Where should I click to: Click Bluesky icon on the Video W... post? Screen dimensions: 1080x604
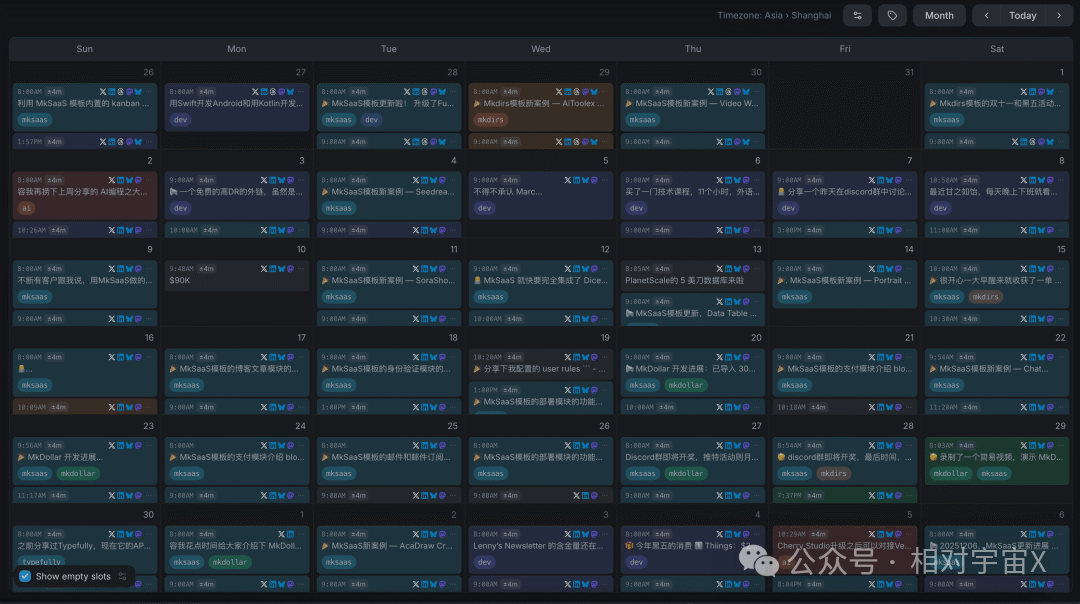pos(746,92)
